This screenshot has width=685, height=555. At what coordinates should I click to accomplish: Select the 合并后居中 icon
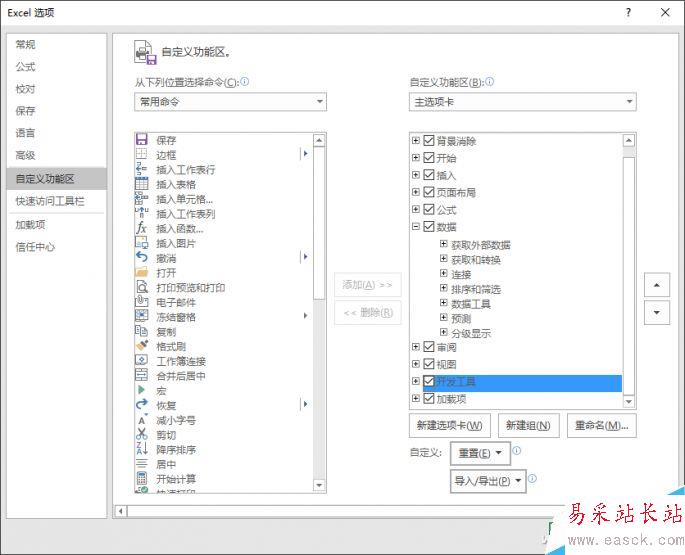tap(142, 375)
